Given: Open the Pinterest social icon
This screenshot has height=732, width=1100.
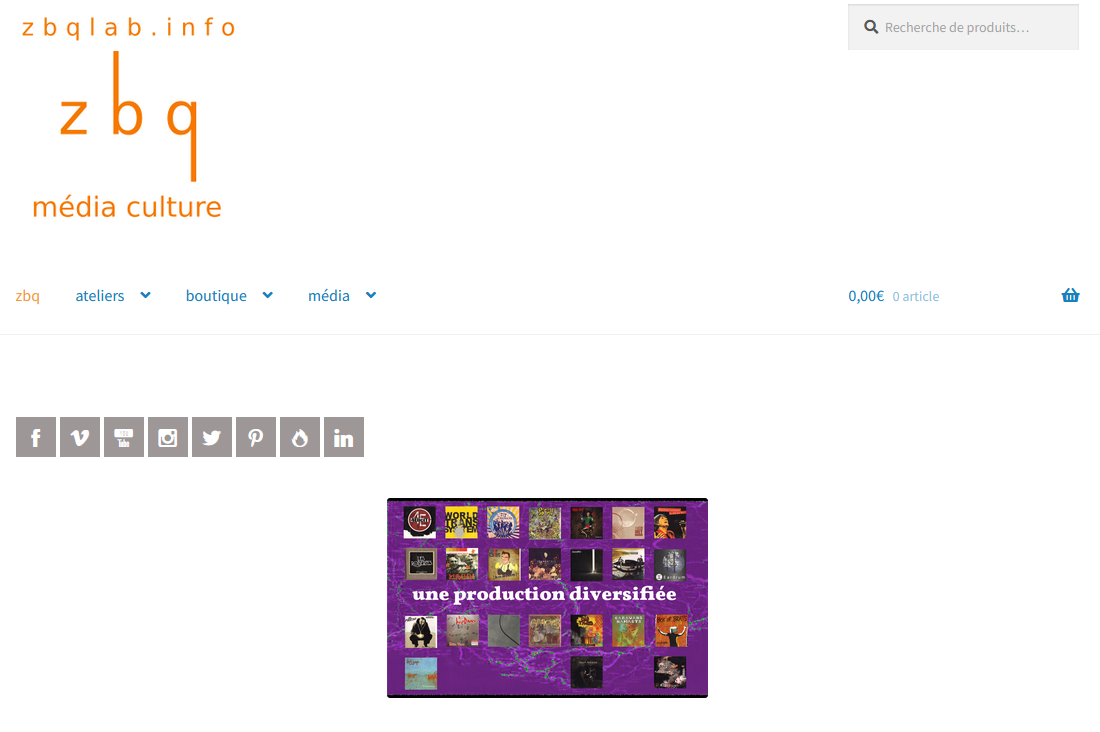Looking at the screenshot, I should (256, 437).
